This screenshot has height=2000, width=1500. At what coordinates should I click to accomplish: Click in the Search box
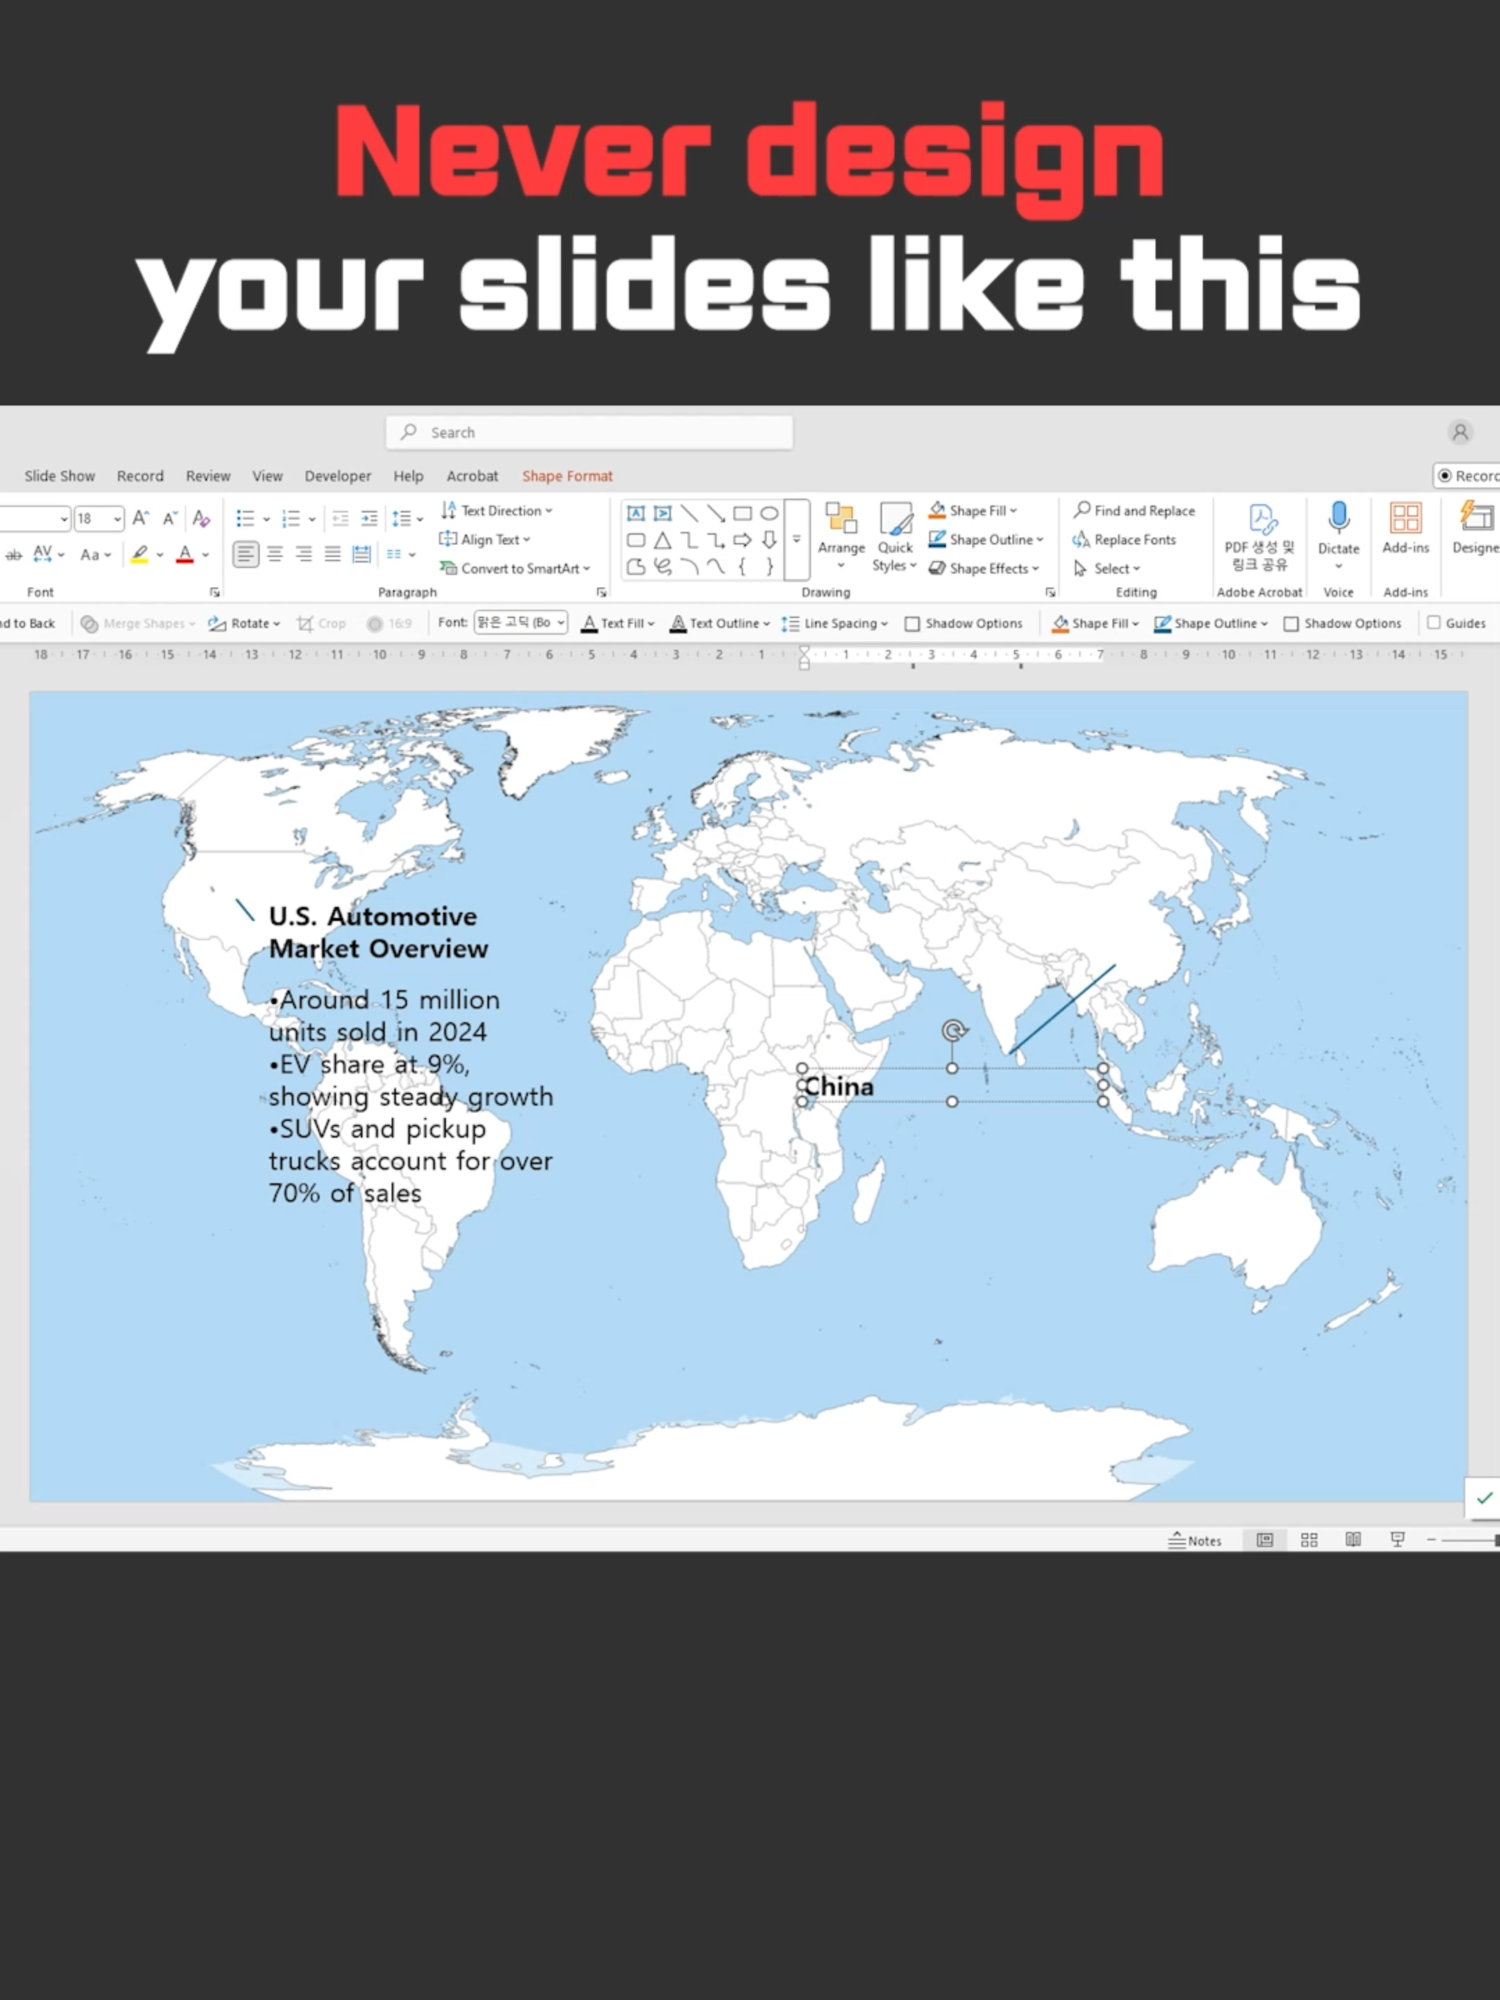click(x=589, y=432)
